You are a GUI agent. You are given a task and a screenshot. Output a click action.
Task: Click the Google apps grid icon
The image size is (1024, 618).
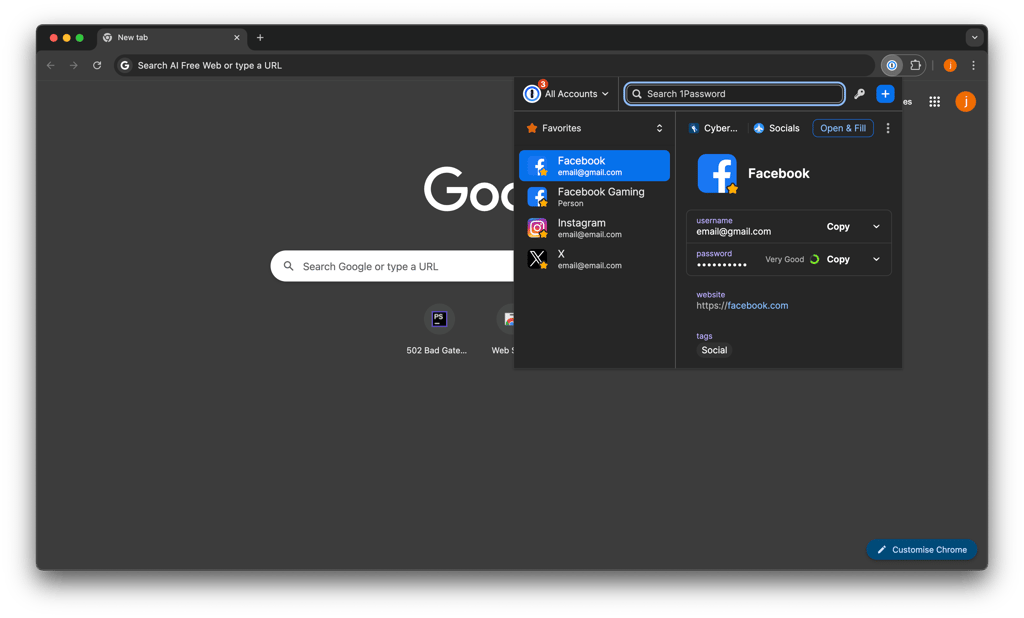935,102
